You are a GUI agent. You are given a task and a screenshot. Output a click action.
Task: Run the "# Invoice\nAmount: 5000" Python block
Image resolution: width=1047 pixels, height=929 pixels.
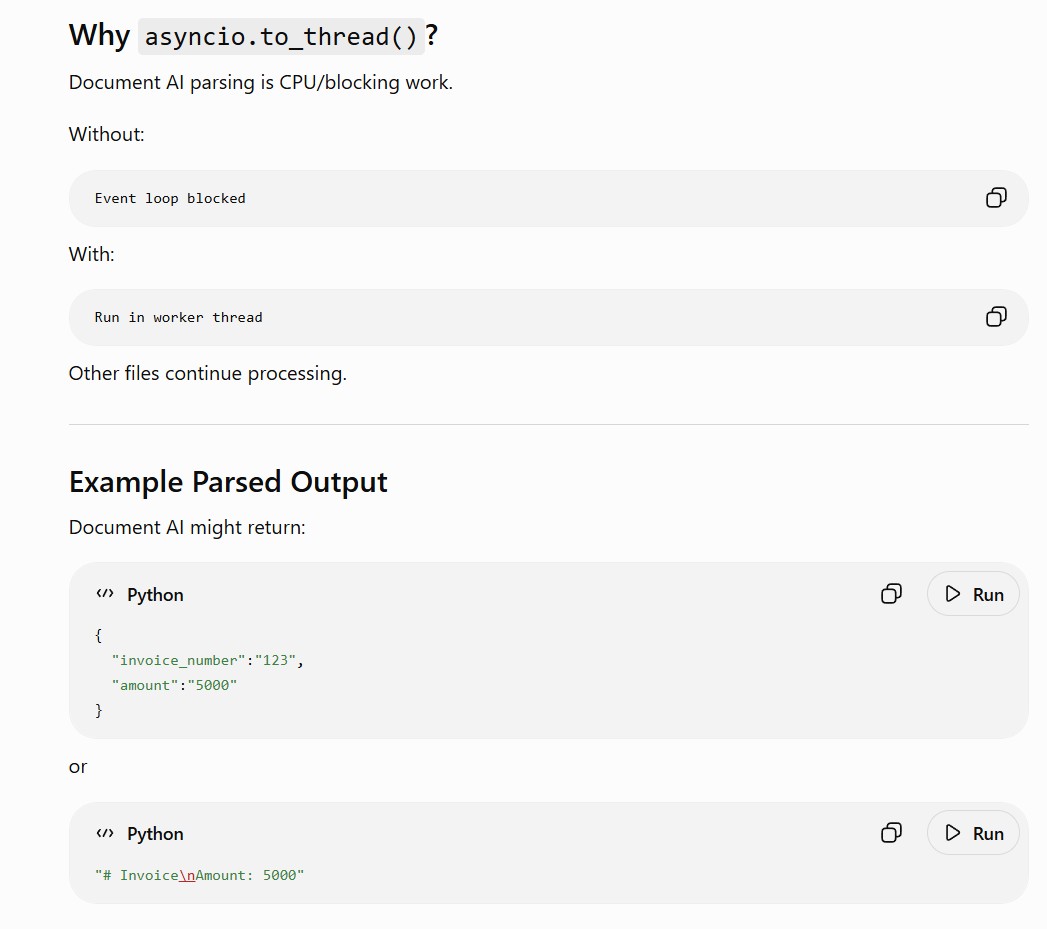click(x=973, y=833)
